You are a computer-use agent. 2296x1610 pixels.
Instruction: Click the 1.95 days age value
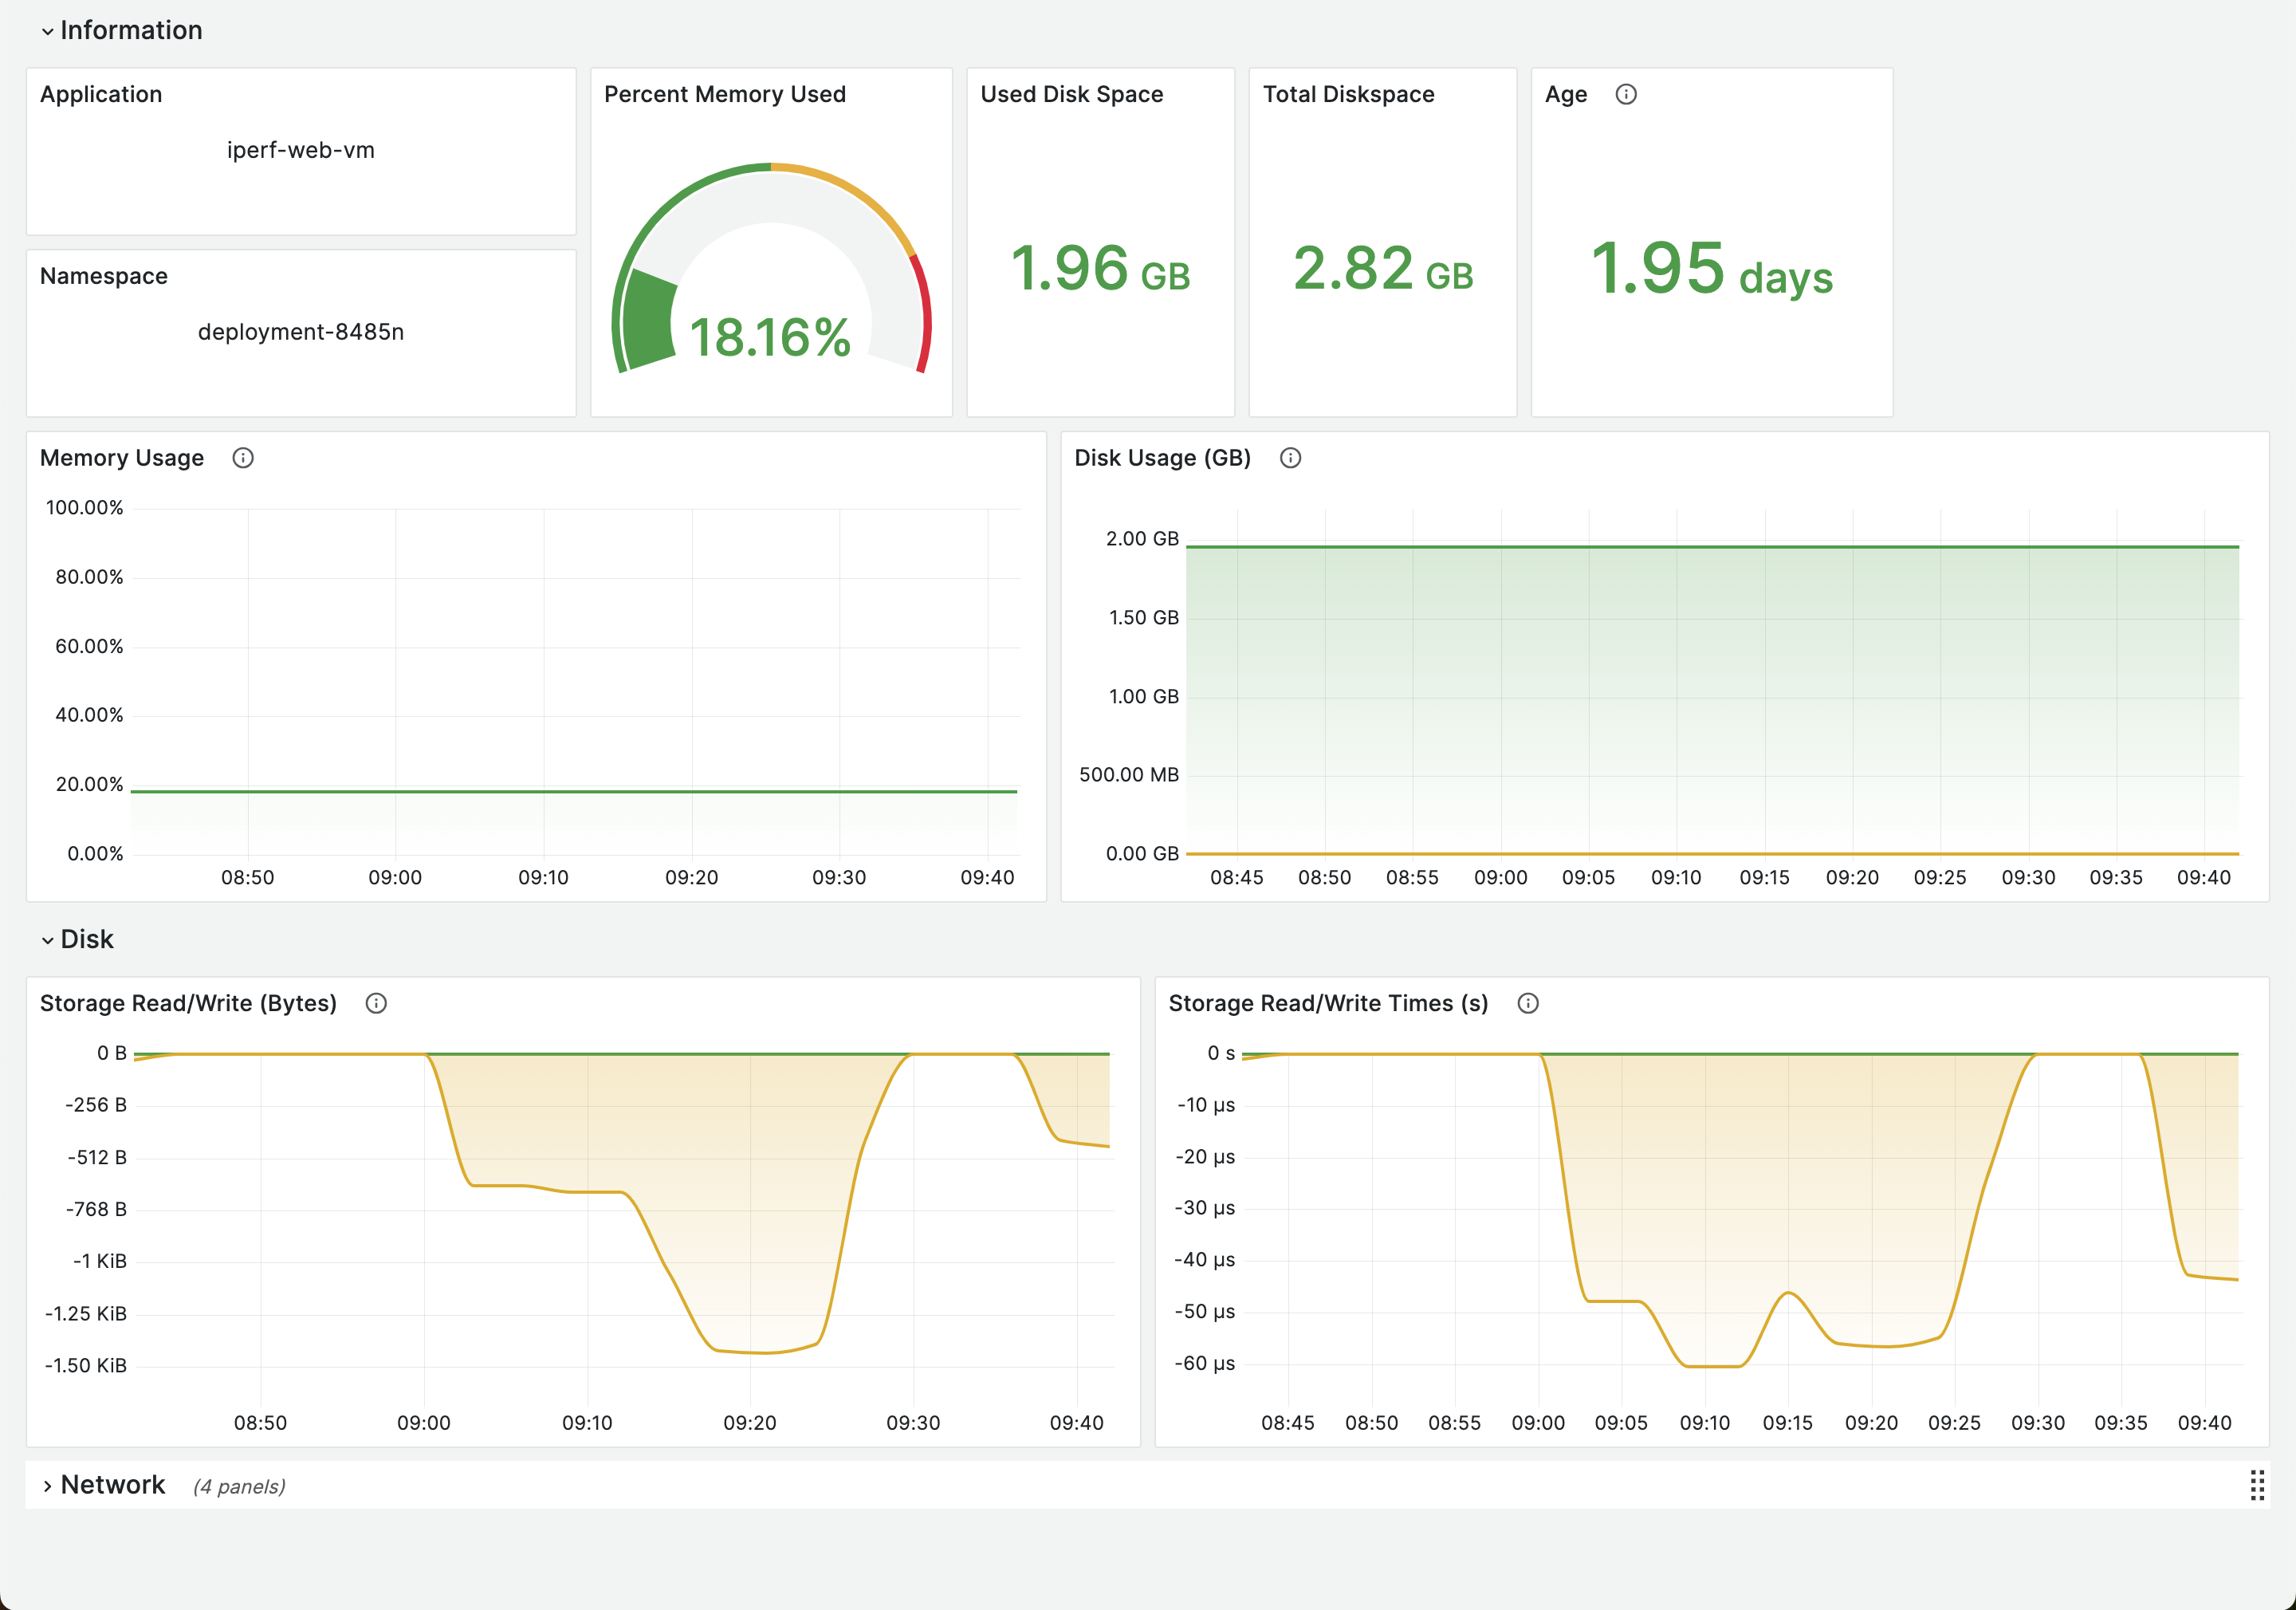pyautogui.click(x=1711, y=269)
